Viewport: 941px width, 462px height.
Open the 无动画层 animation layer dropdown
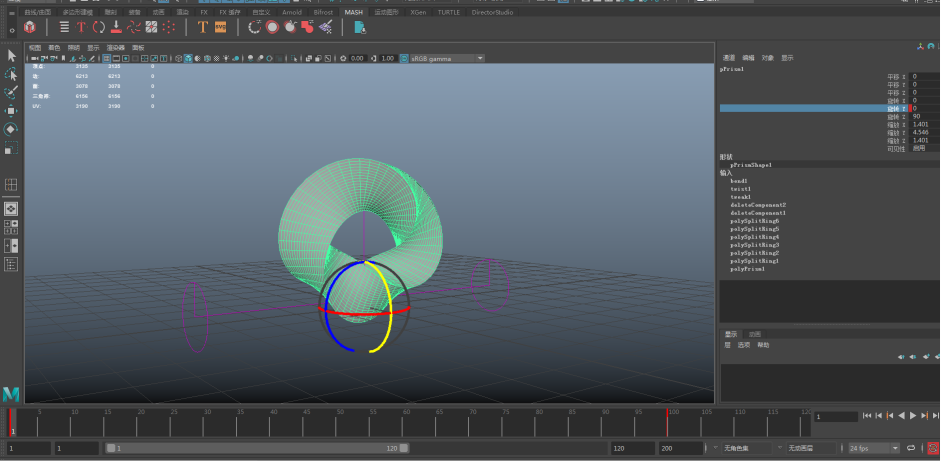click(x=811, y=448)
